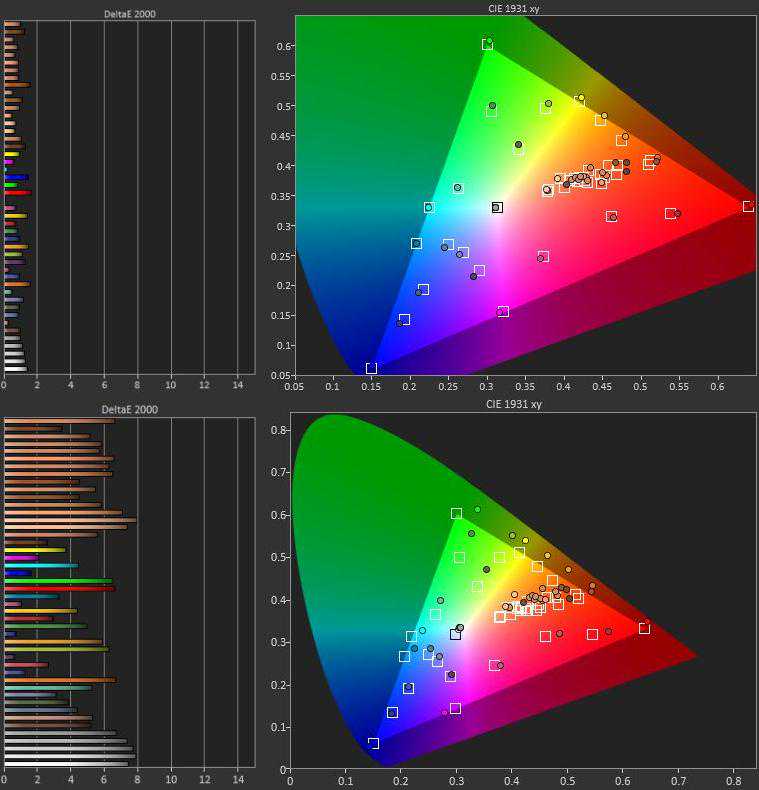Click green primary target square in upper CIE chart
759x790 pixels.
[x=487, y=44]
